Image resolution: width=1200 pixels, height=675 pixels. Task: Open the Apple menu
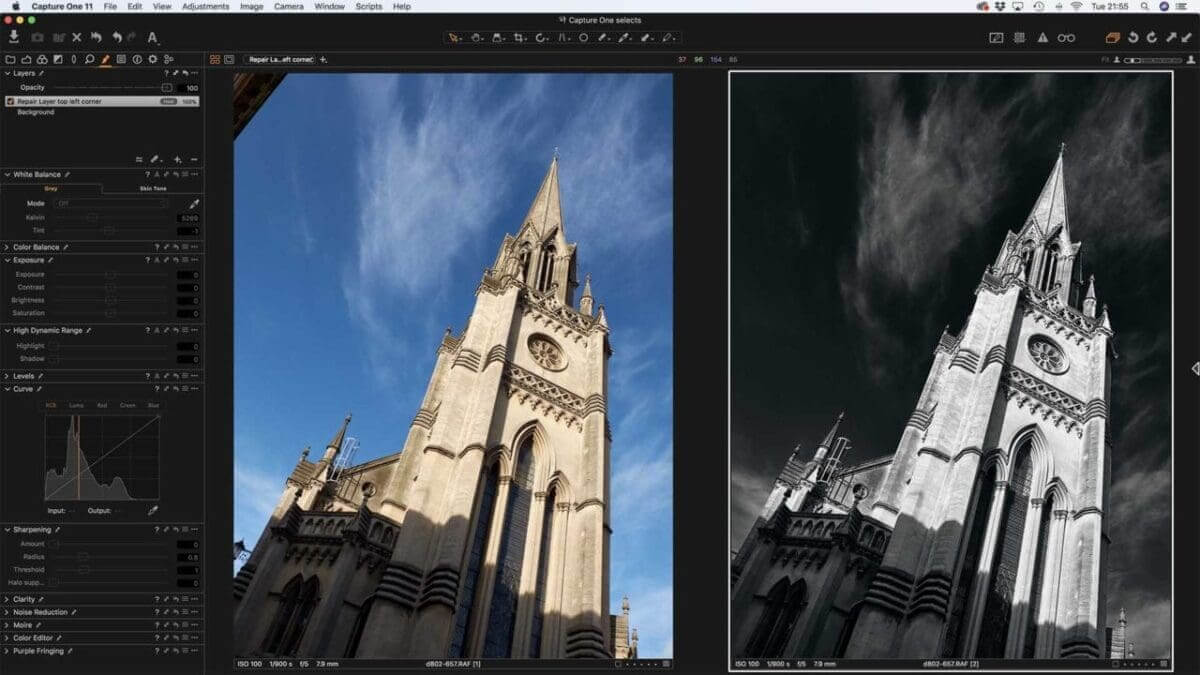[15, 6]
